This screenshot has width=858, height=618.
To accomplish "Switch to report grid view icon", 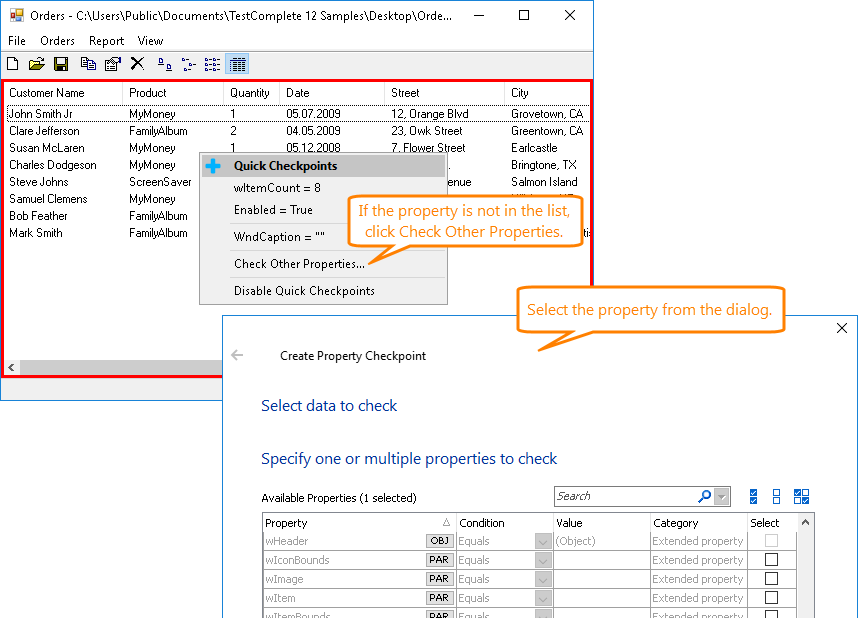I will (237, 64).
